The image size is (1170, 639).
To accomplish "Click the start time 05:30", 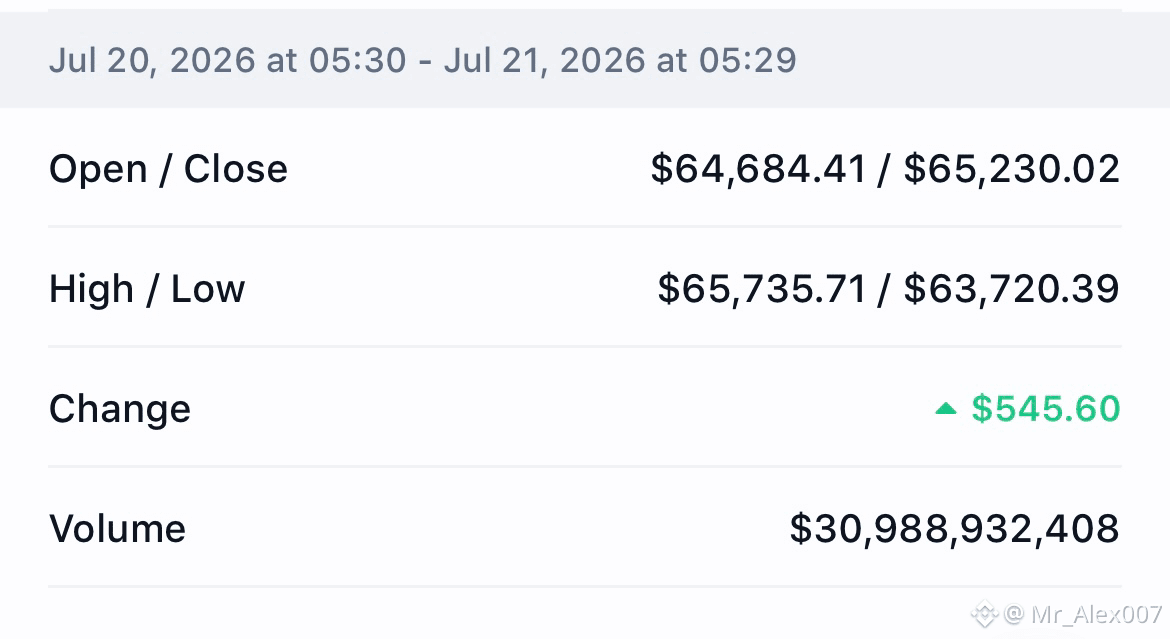I will pos(357,60).
